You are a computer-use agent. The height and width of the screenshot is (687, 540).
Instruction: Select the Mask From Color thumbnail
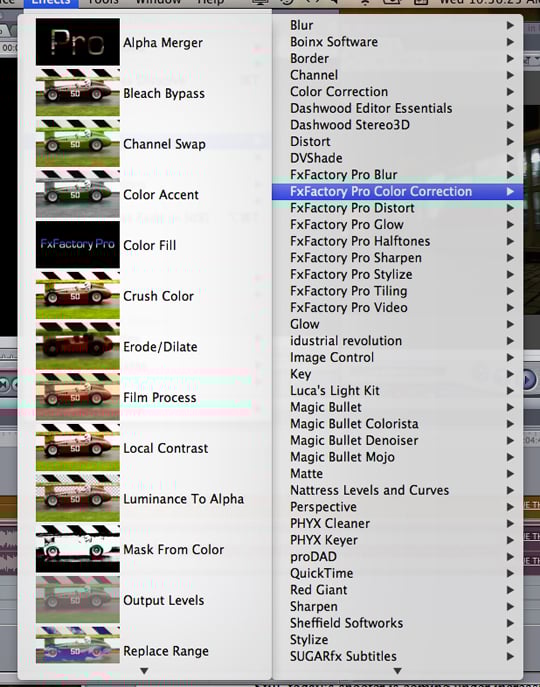78,549
